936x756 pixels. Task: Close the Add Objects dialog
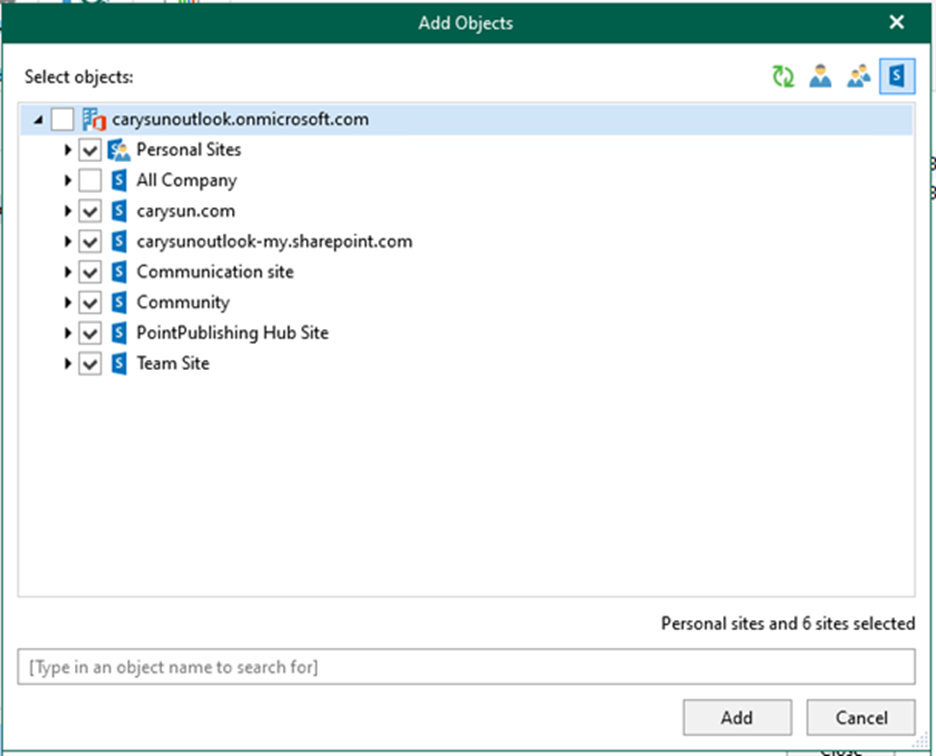[x=897, y=23]
